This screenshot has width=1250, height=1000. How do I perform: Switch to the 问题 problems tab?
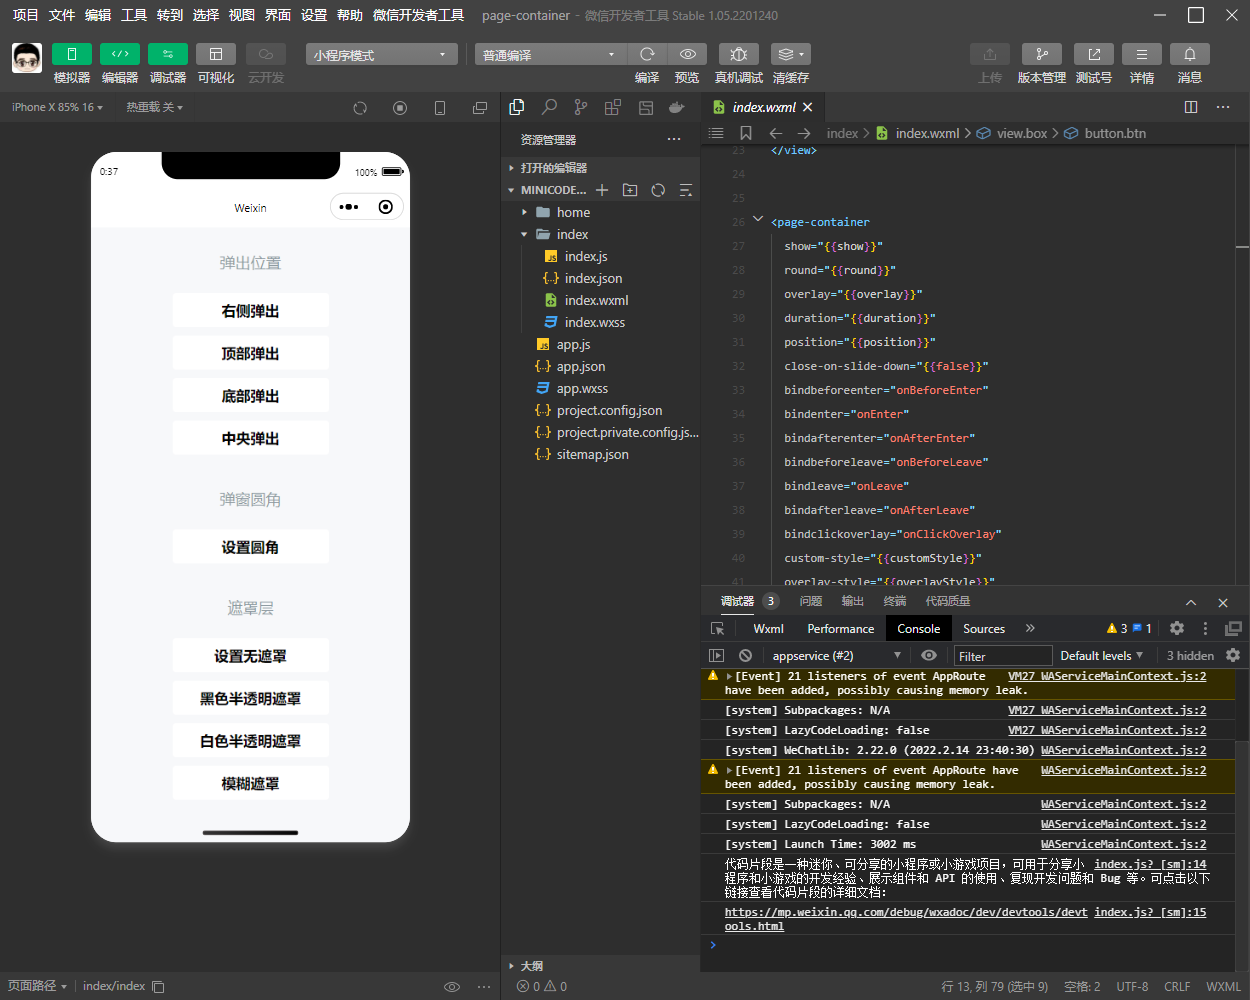[811, 601]
